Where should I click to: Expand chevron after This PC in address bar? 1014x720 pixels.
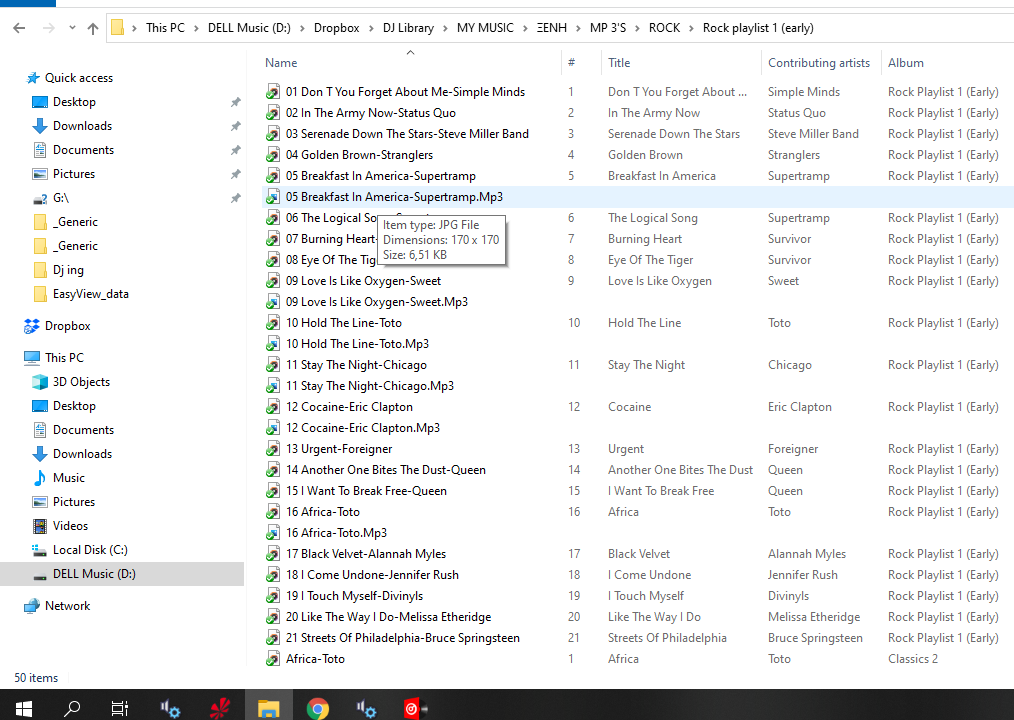coord(196,28)
